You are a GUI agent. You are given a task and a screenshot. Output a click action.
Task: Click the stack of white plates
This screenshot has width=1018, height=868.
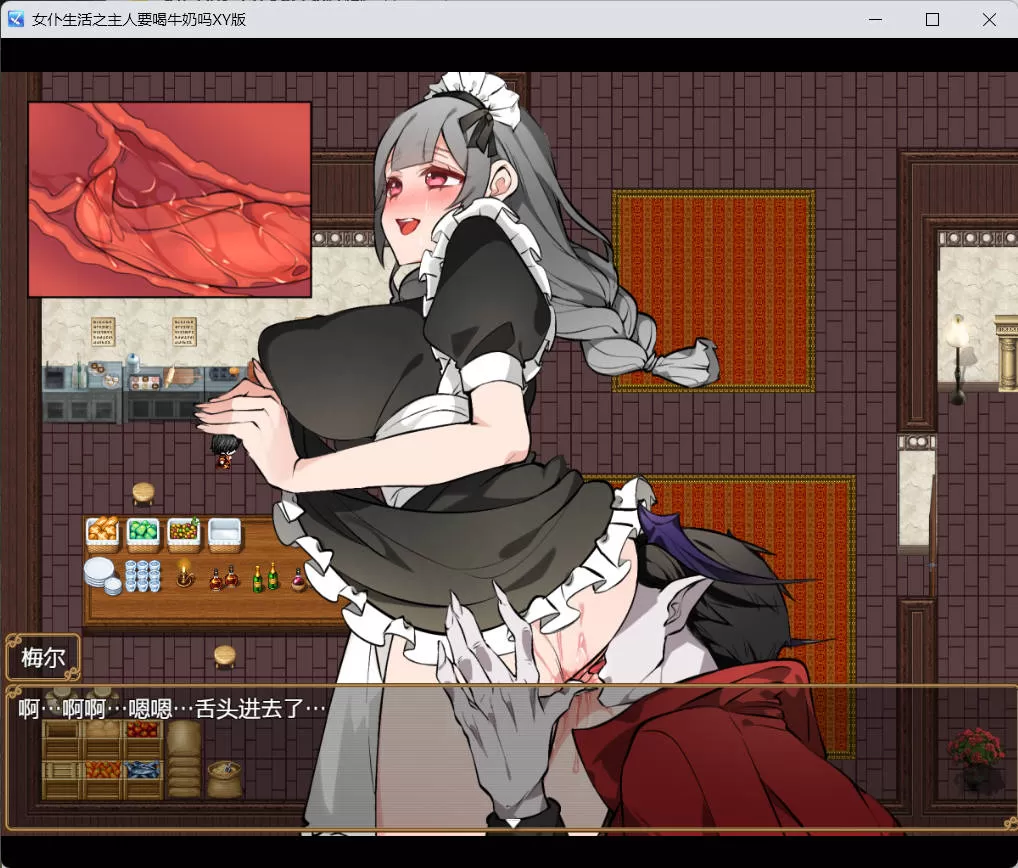tap(98, 574)
